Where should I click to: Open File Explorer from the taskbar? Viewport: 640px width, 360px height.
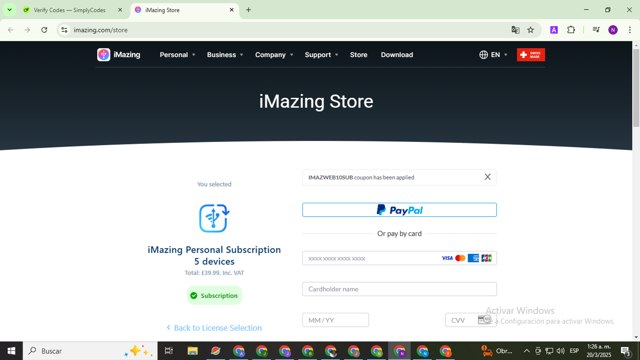click(193, 351)
